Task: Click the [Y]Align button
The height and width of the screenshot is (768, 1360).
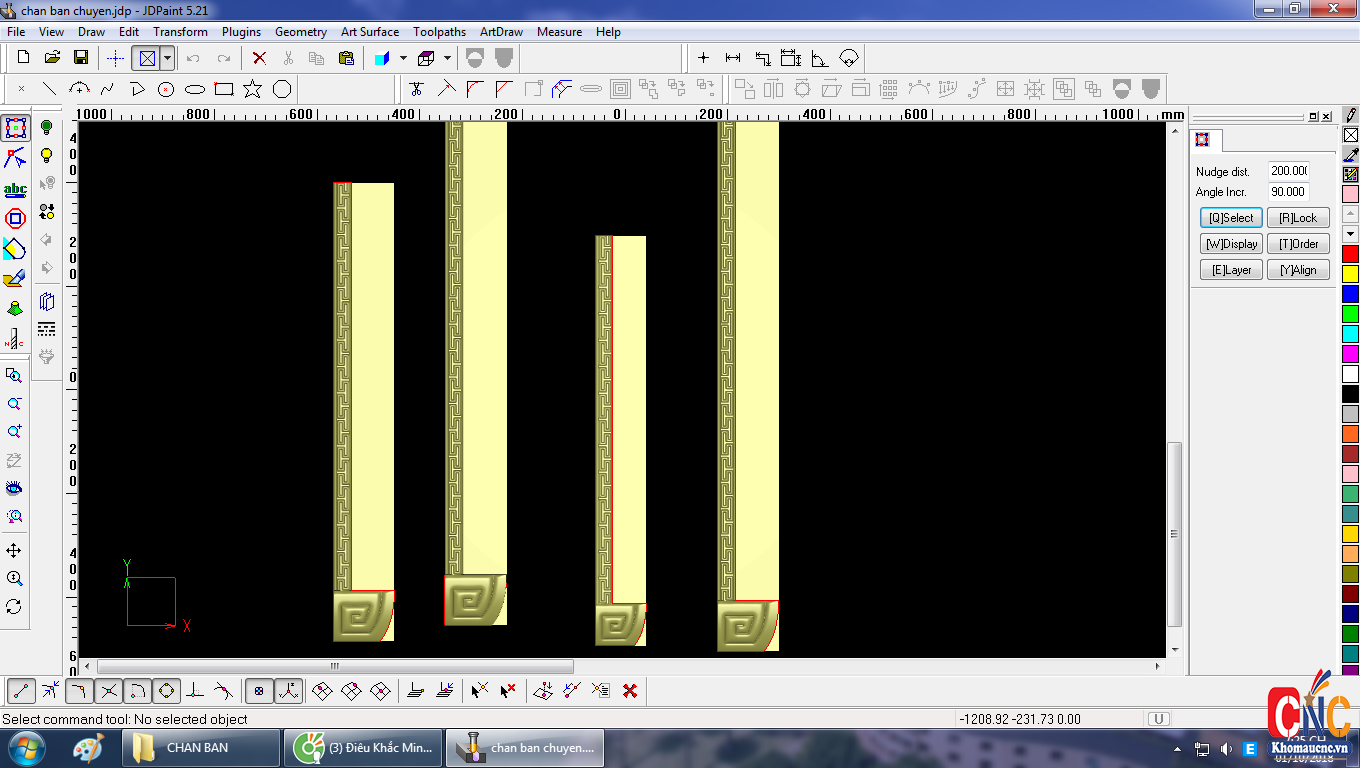Action: click(1298, 270)
